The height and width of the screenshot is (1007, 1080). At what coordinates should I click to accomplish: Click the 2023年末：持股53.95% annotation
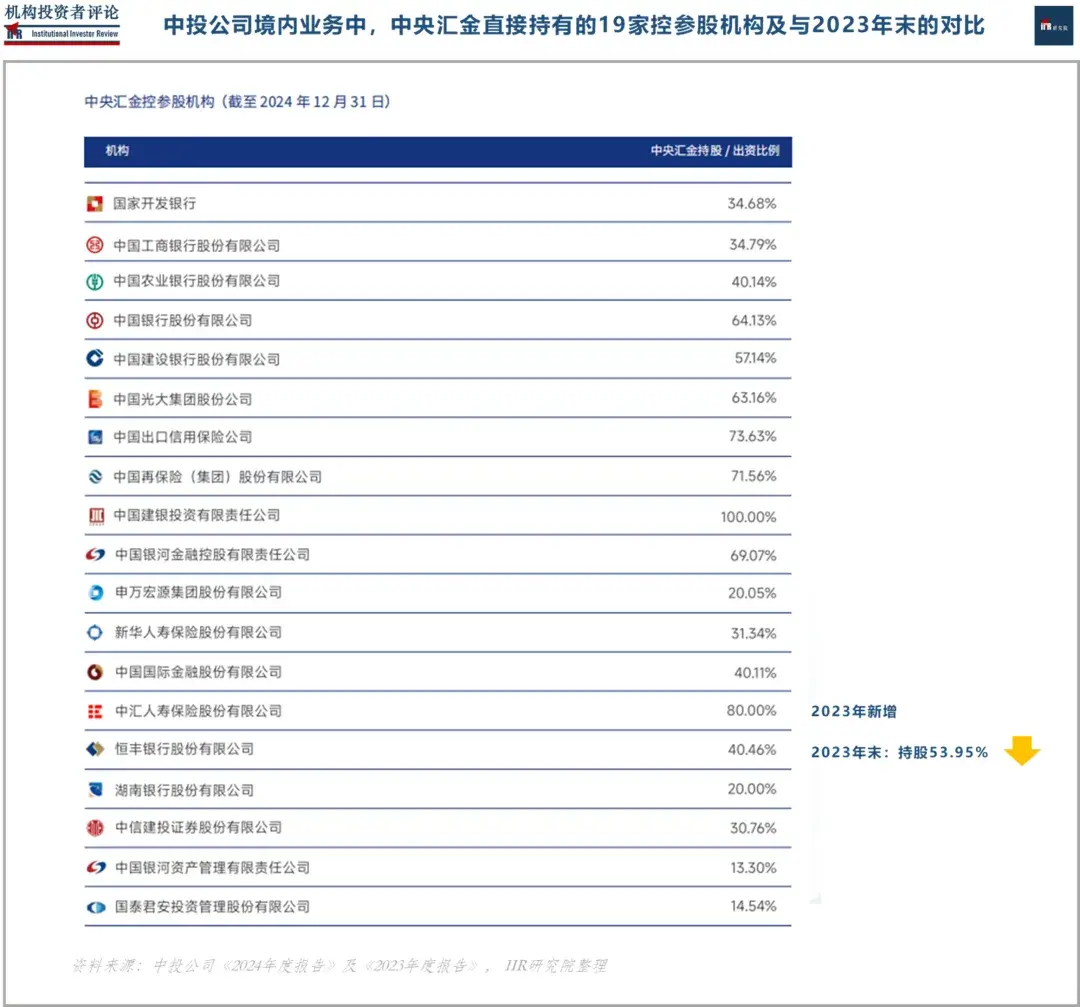pos(900,752)
